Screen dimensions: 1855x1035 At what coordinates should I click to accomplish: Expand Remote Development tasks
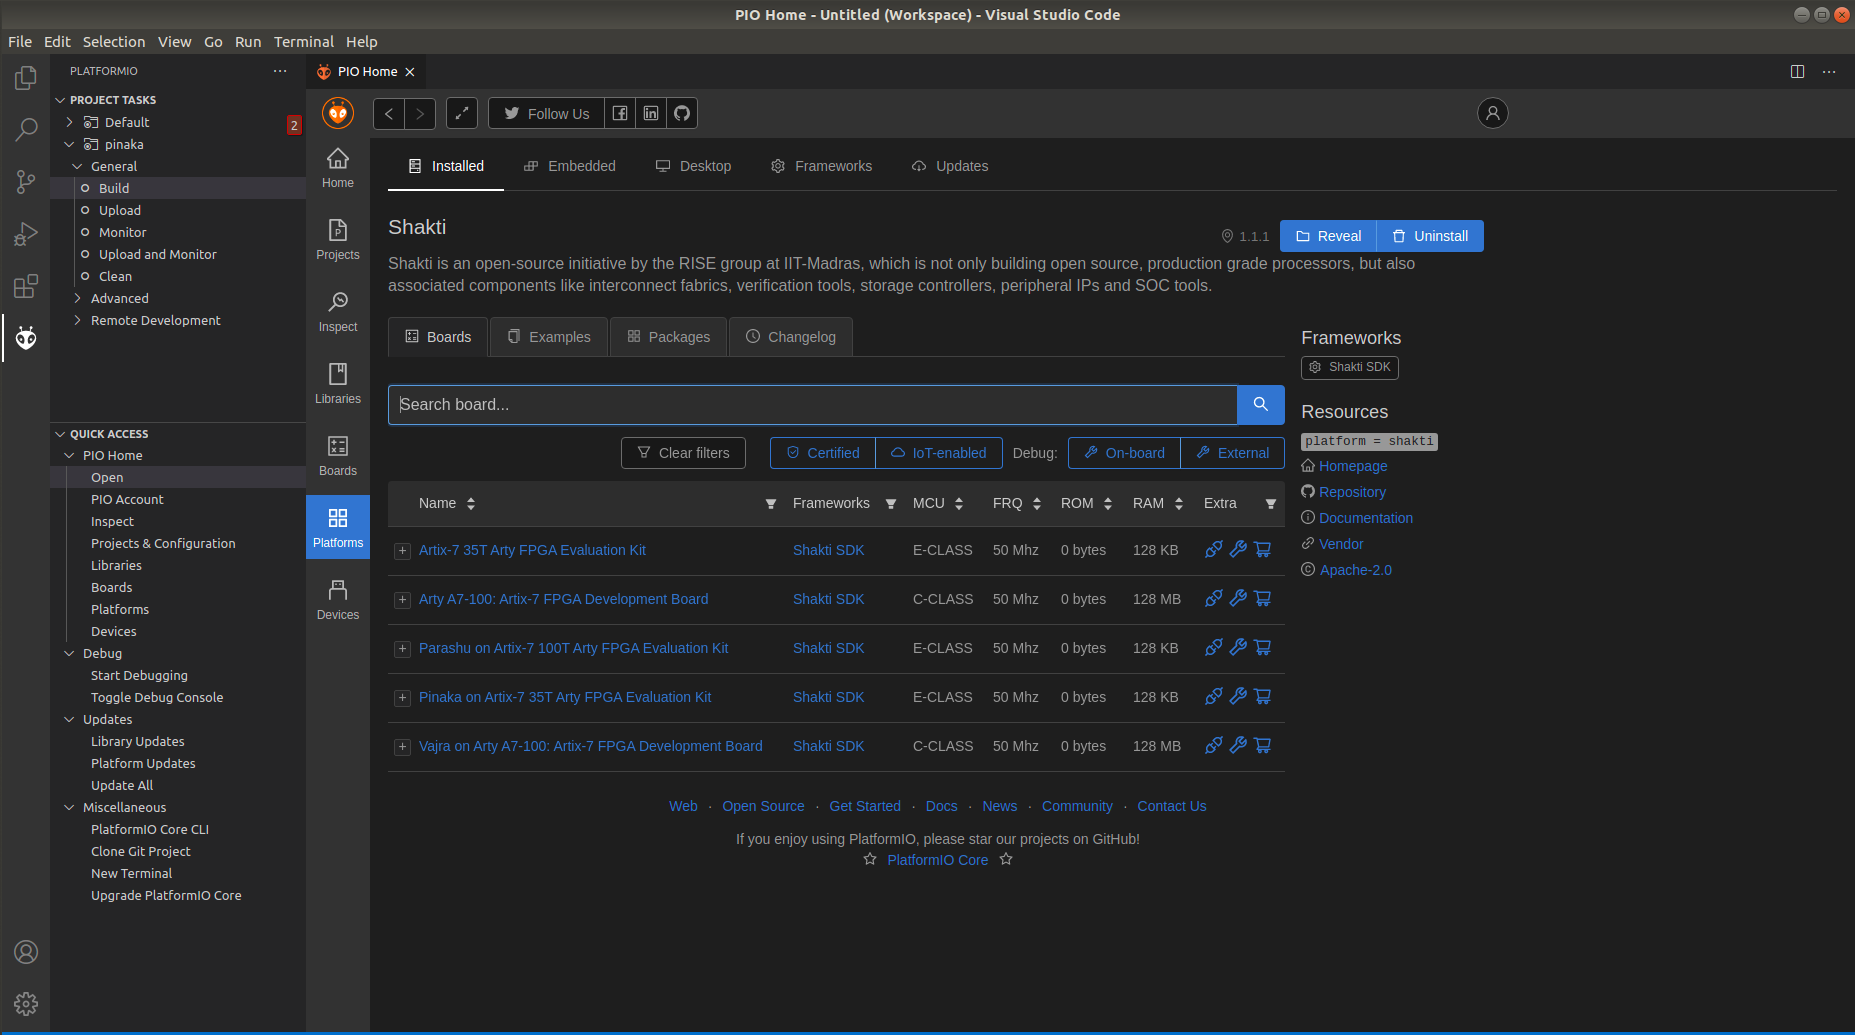pos(78,320)
